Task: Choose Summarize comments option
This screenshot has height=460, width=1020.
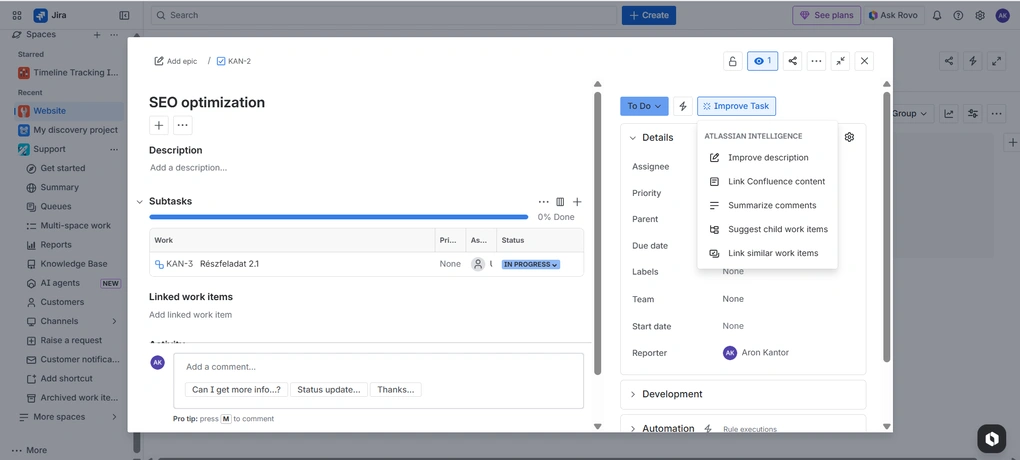Action: [767, 206]
